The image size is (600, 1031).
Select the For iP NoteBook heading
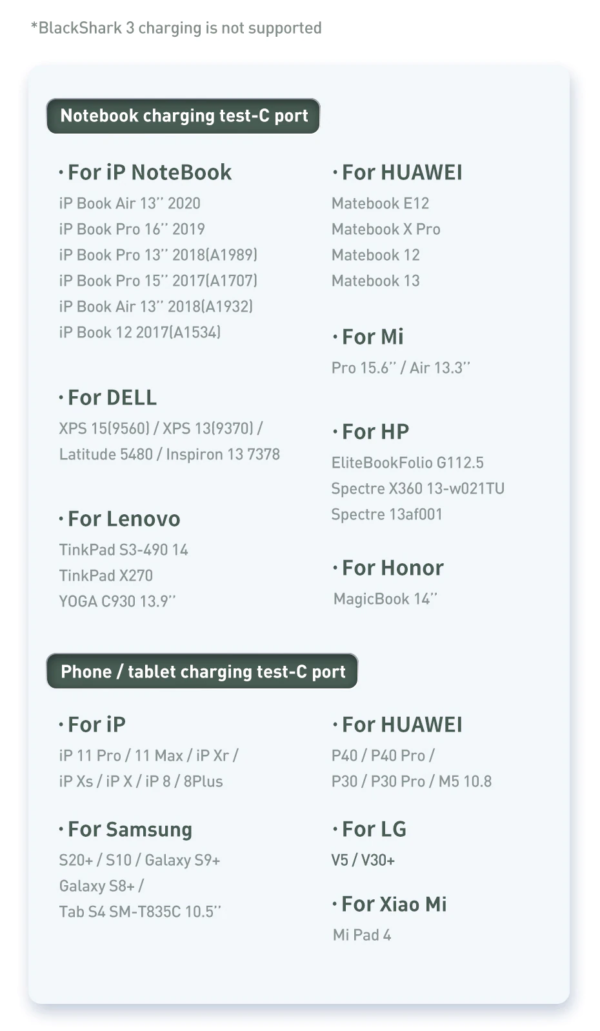coord(145,172)
